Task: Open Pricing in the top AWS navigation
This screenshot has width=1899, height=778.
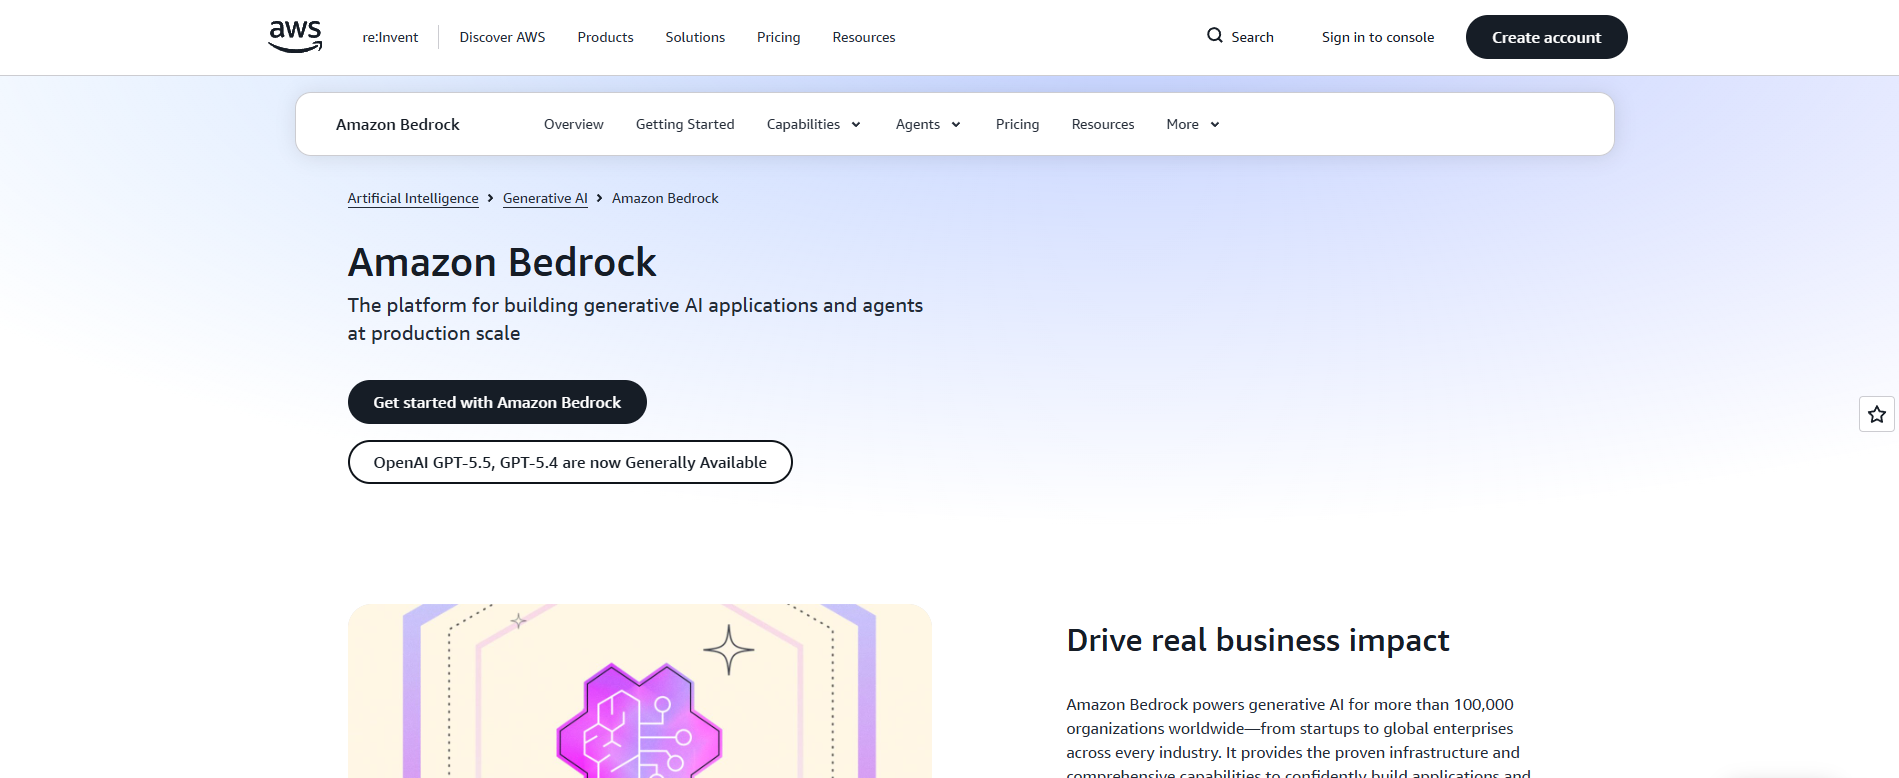Action: coord(778,37)
